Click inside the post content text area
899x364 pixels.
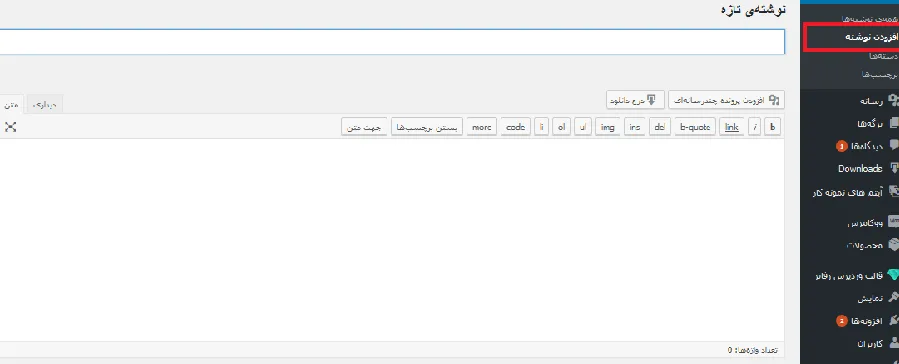tap(392, 240)
